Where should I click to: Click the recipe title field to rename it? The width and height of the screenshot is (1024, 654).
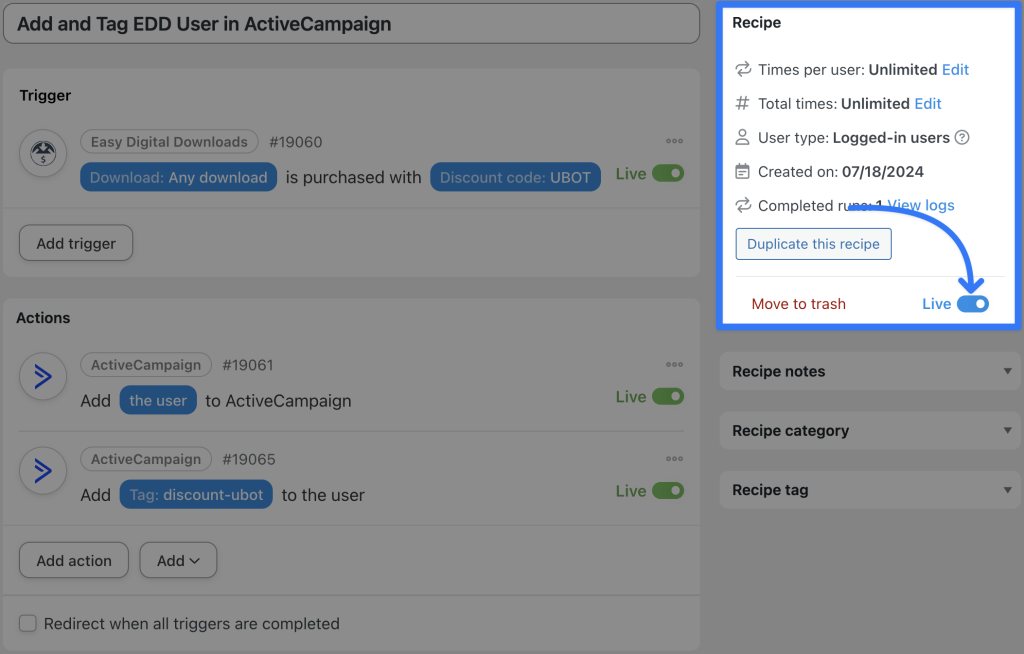click(x=350, y=23)
